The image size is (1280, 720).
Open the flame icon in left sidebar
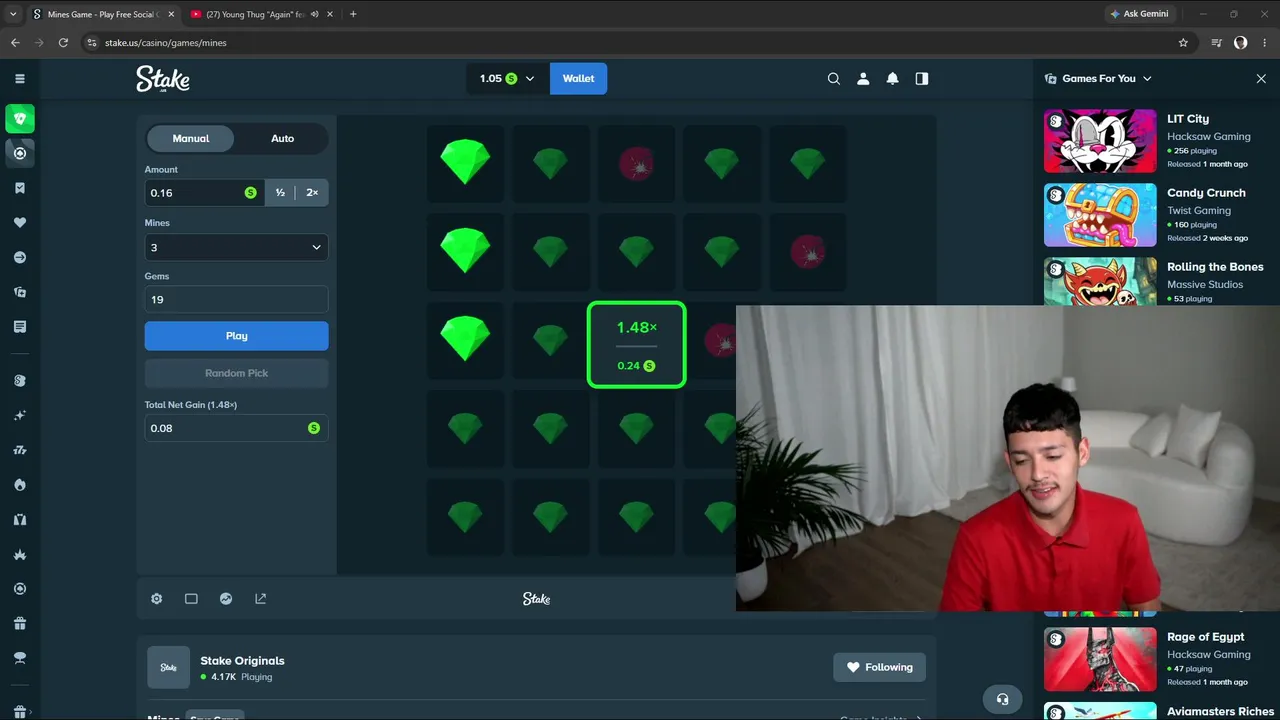[x=20, y=485]
